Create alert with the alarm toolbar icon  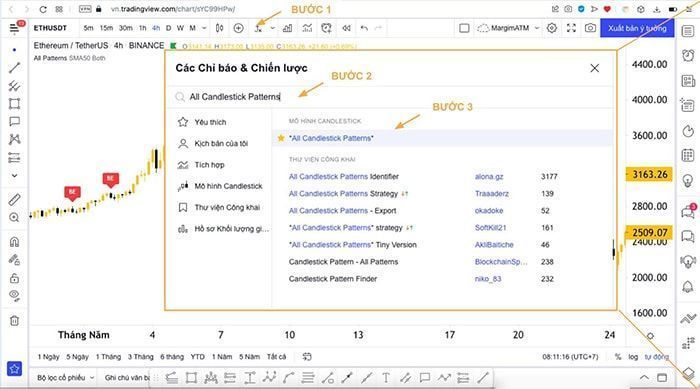[327, 28]
